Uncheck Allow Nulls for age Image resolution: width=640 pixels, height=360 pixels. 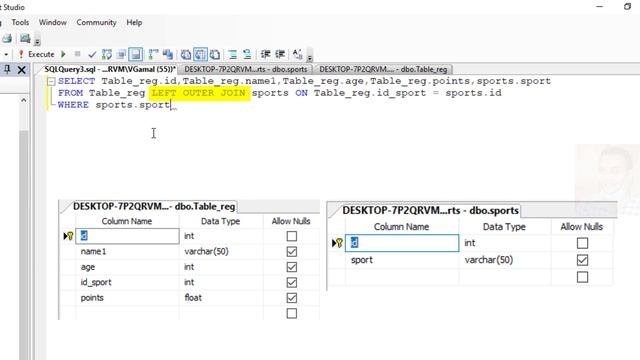pos(291,267)
